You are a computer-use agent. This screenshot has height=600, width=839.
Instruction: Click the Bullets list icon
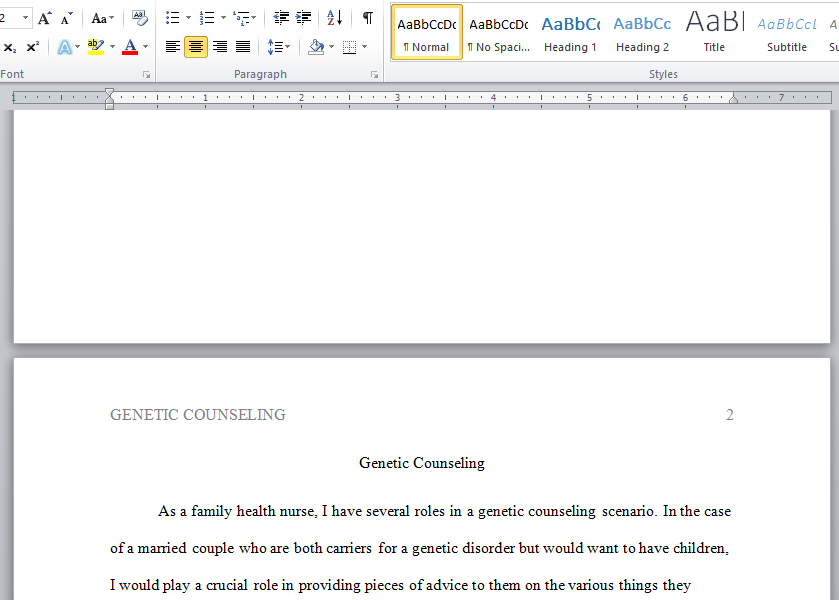(x=172, y=18)
